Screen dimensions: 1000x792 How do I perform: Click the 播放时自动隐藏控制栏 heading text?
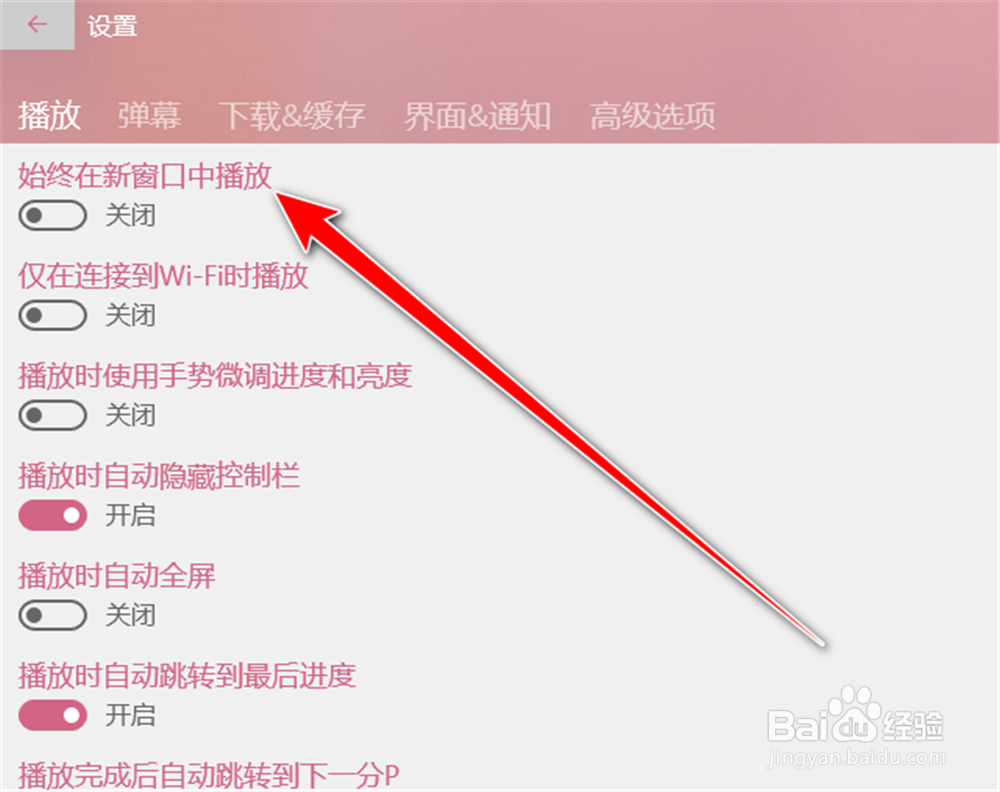pyautogui.click(x=159, y=476)
